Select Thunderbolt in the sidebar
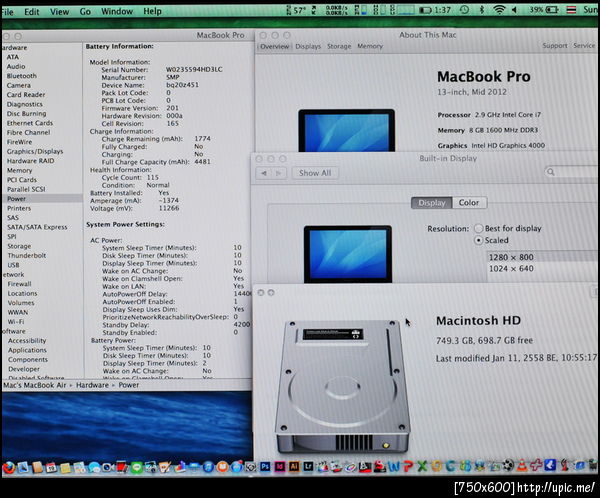The image size is (600, 498). (x=27, y=255)
